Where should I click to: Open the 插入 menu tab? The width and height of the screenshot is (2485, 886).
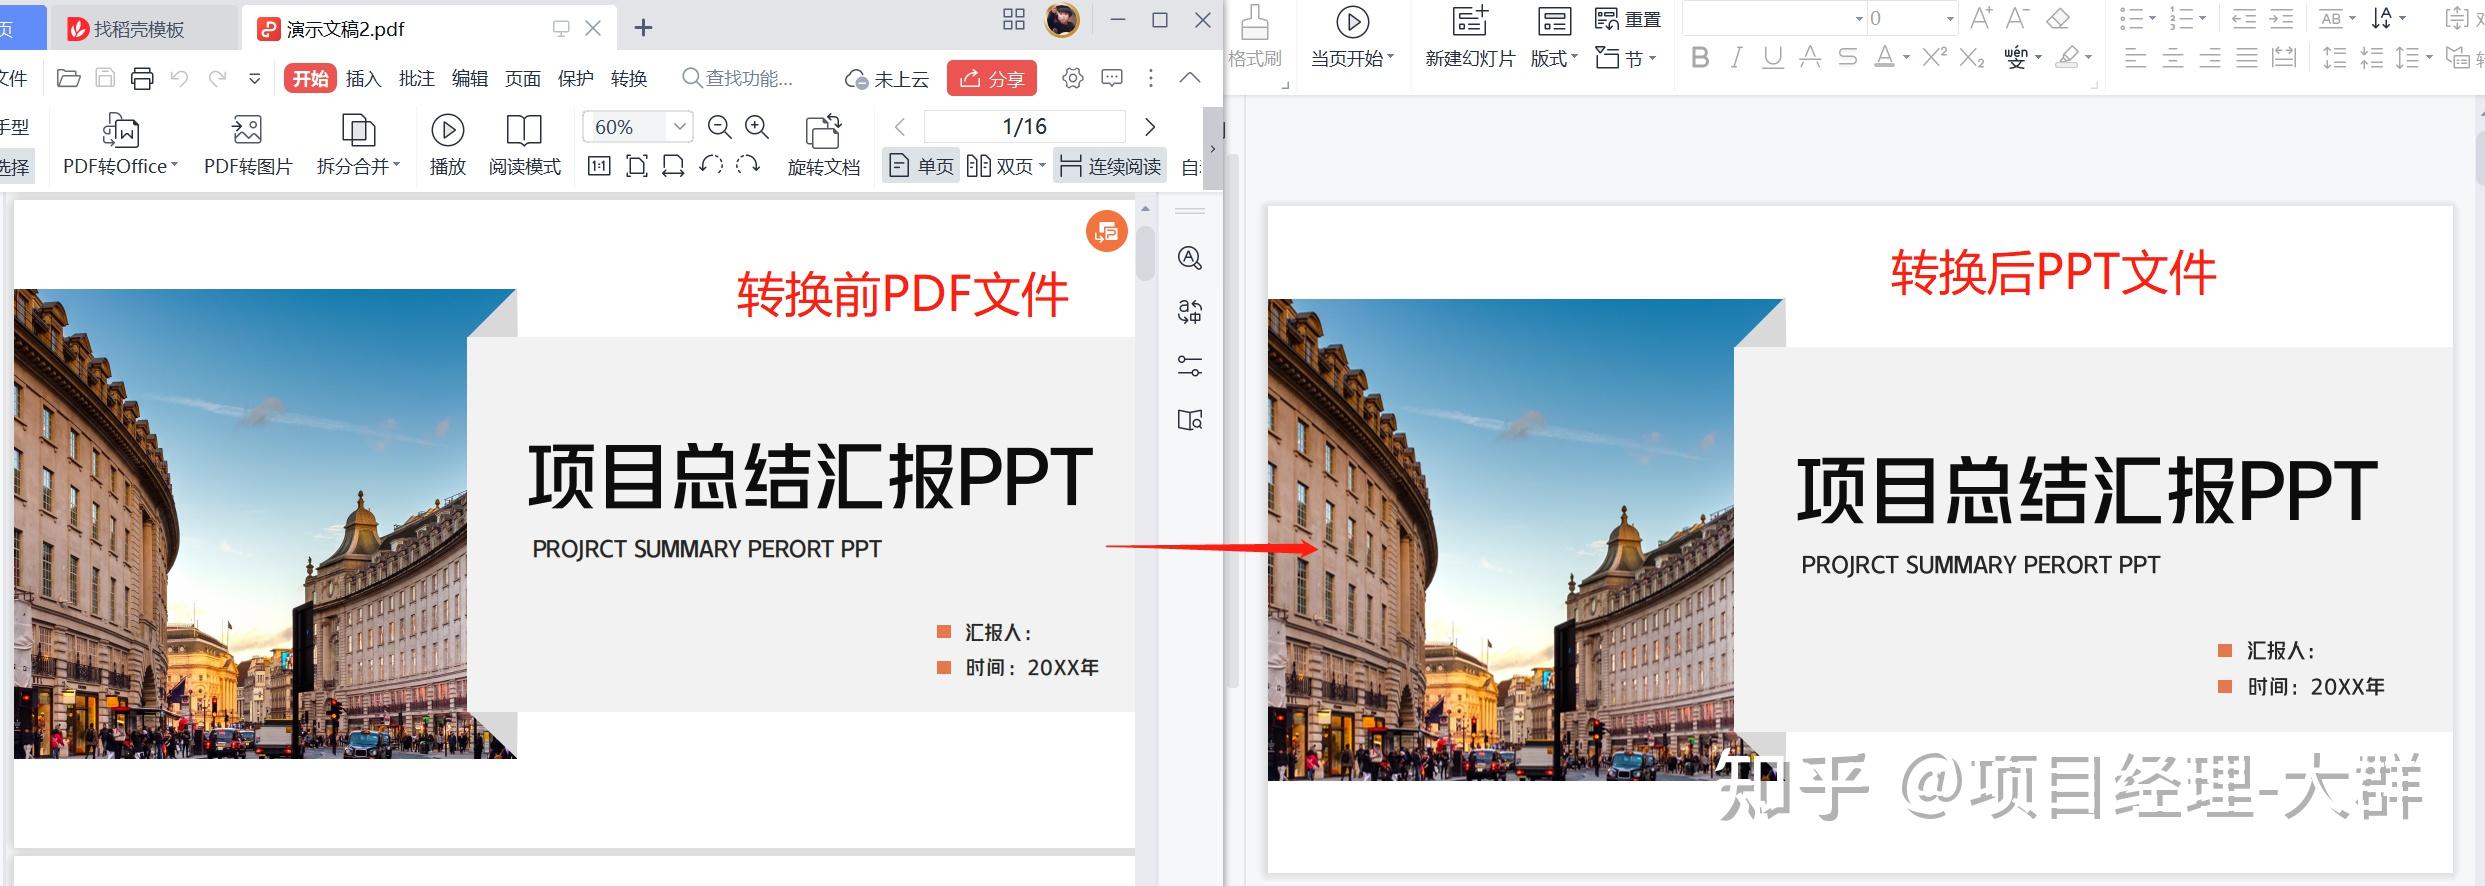(x=363, y=78)
